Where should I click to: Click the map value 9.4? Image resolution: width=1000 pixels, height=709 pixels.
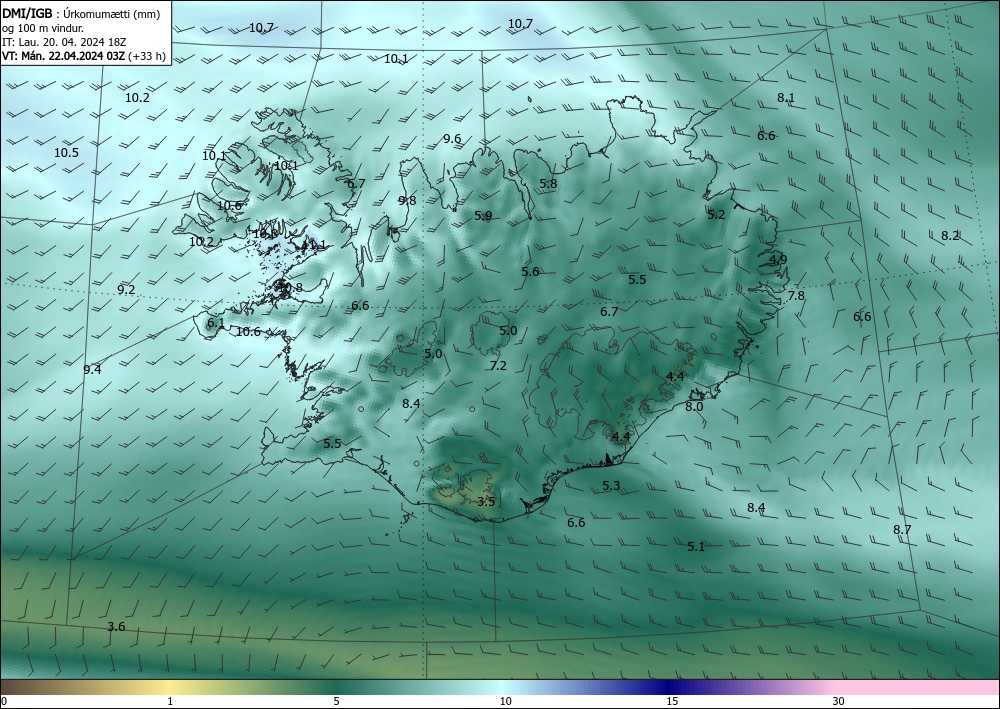[92, 369]
